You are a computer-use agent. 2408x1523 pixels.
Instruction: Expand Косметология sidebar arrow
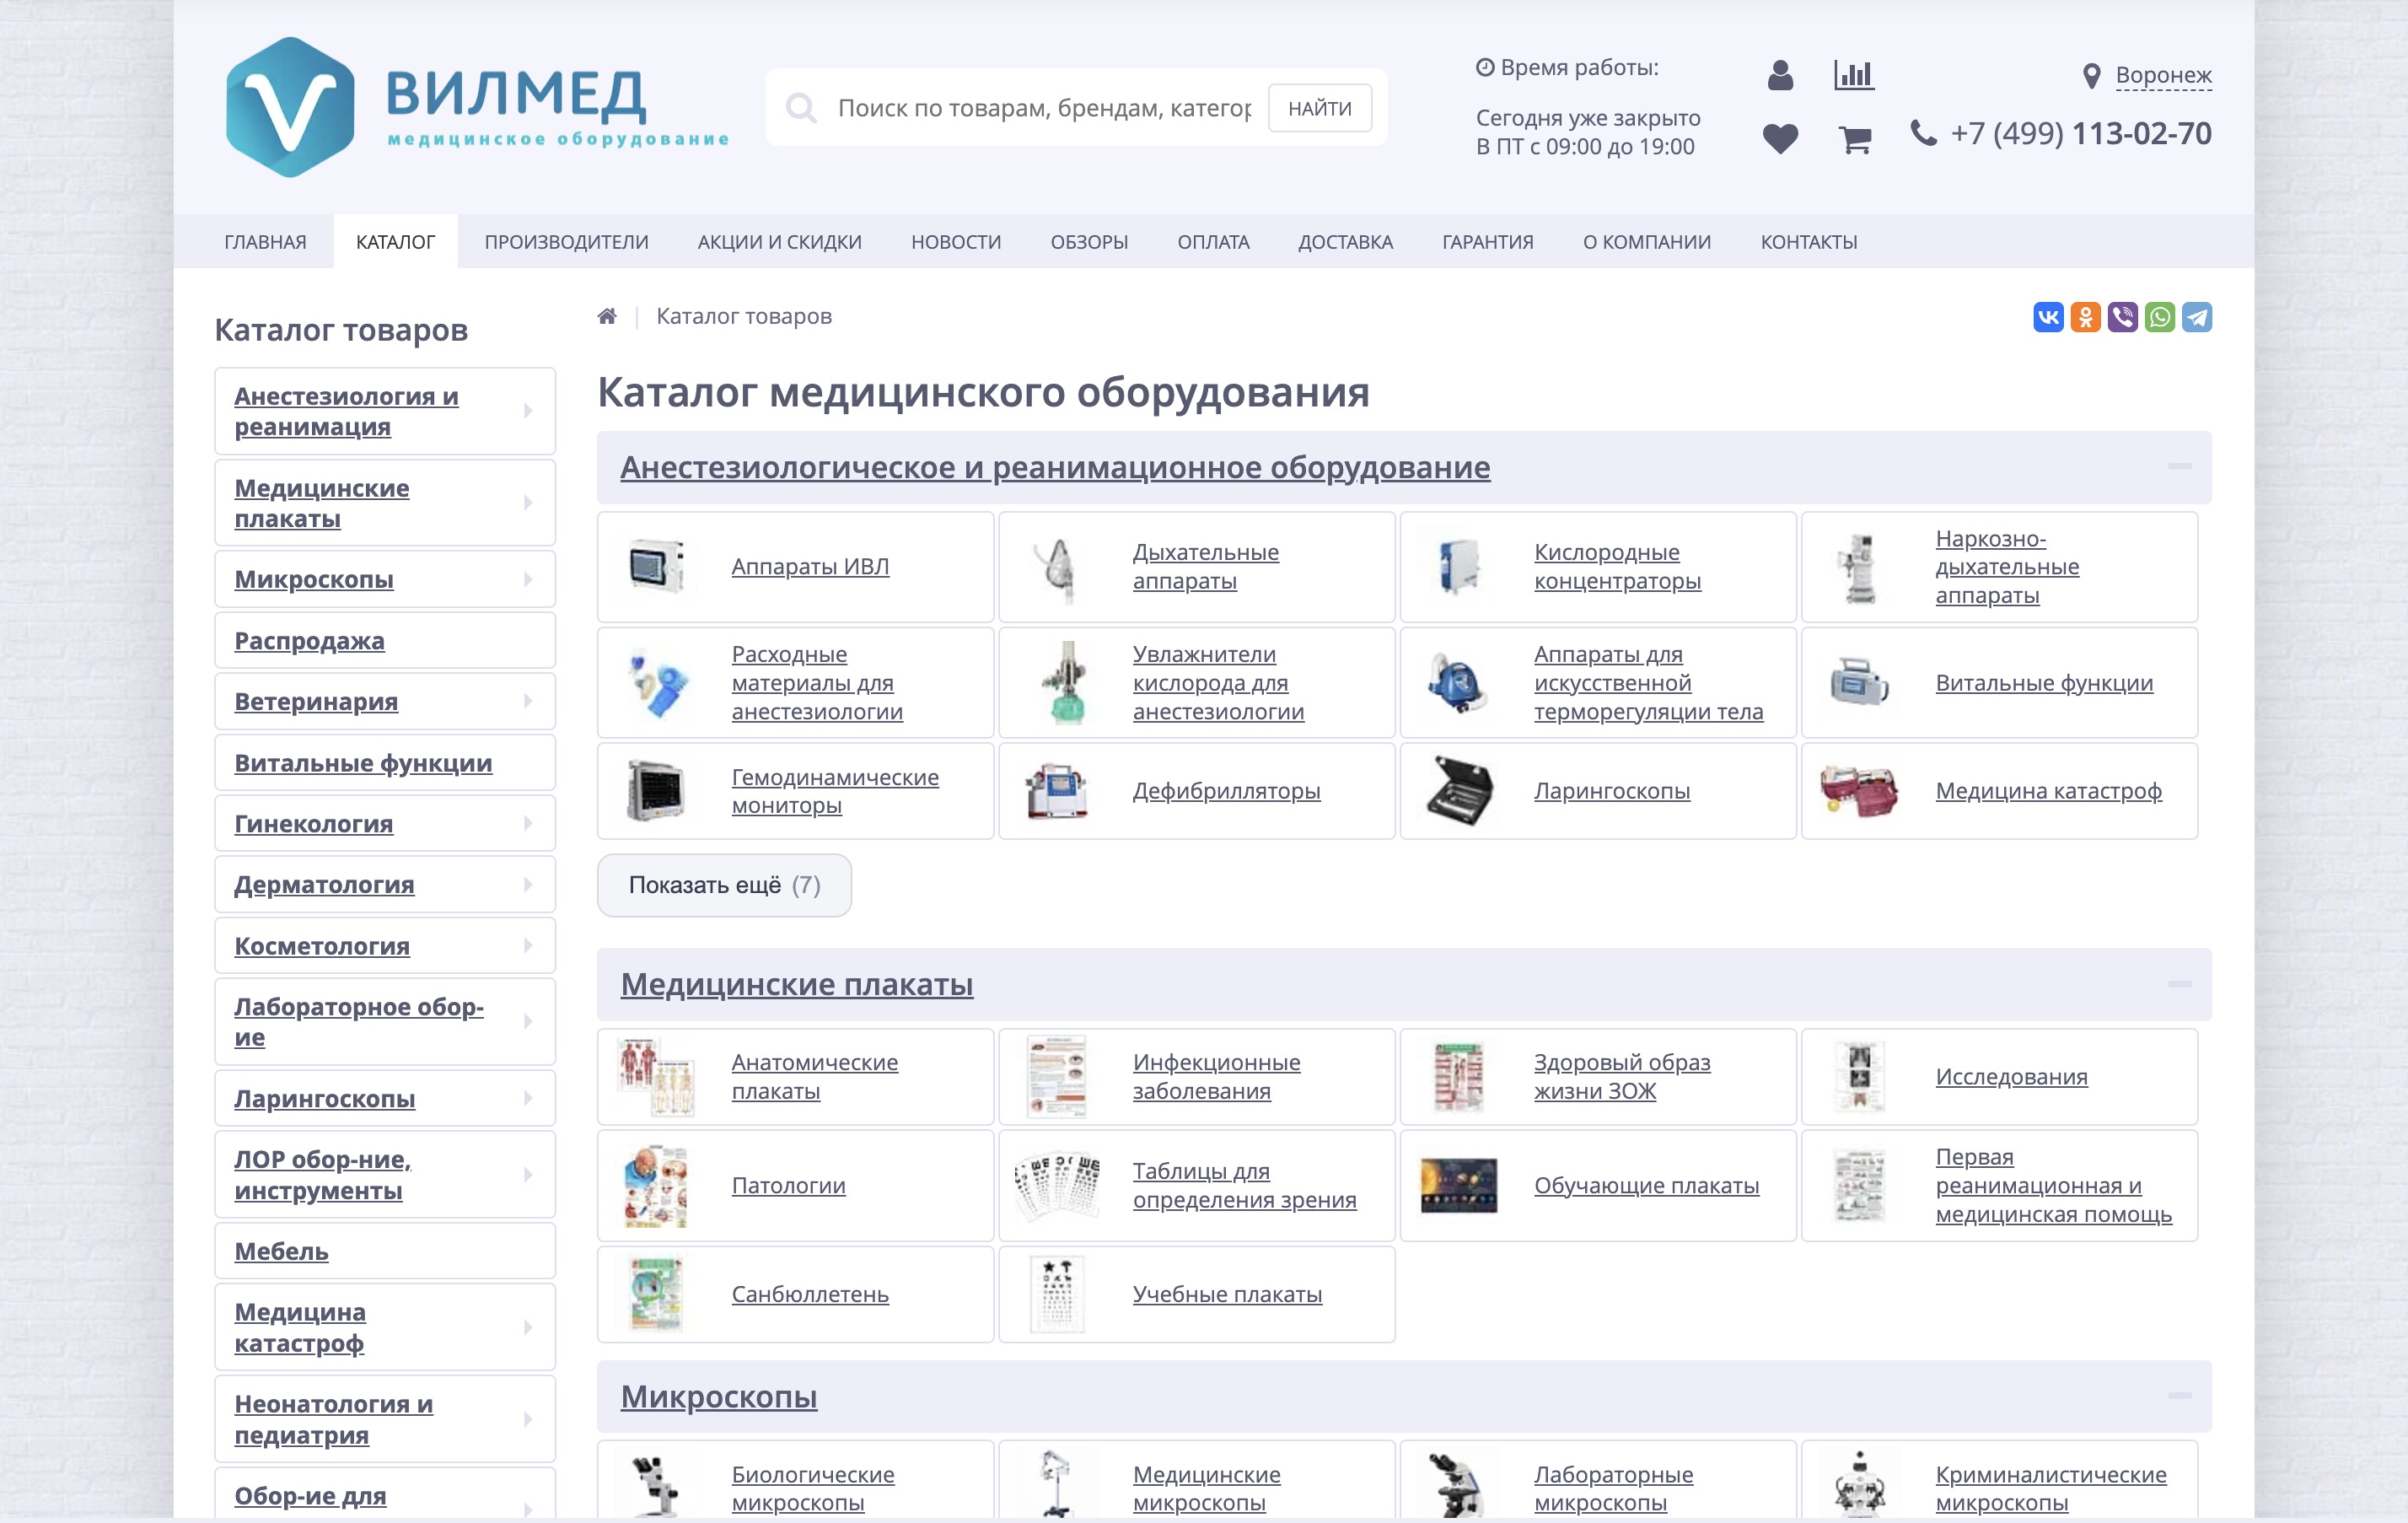[x=528, y=945]
